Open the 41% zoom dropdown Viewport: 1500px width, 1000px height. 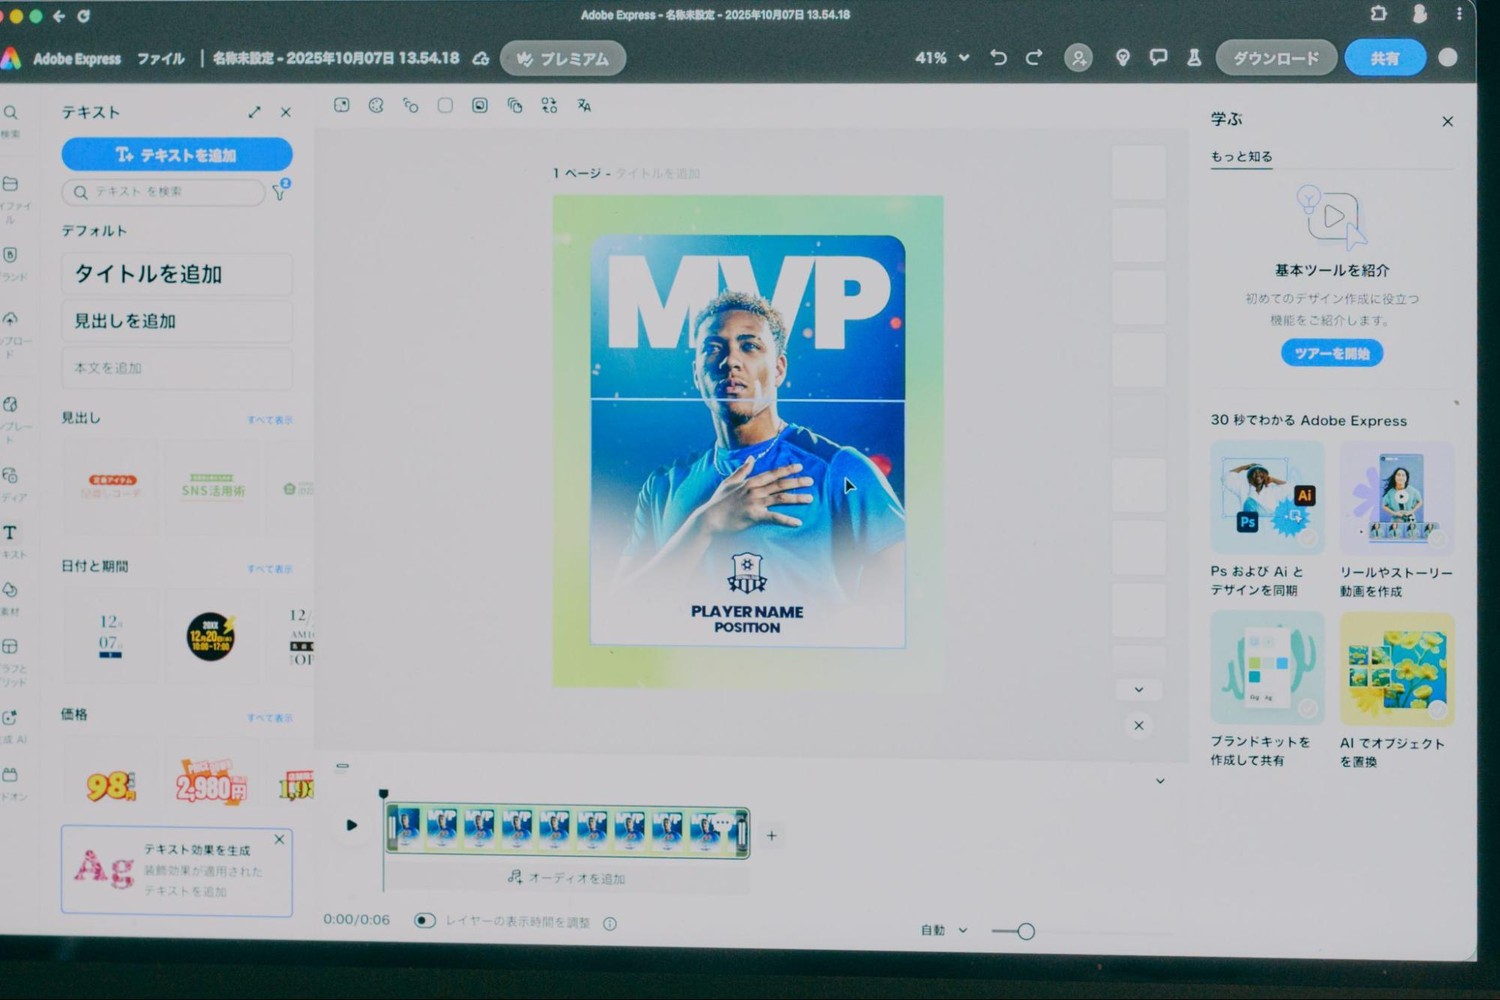pos(942,58)
